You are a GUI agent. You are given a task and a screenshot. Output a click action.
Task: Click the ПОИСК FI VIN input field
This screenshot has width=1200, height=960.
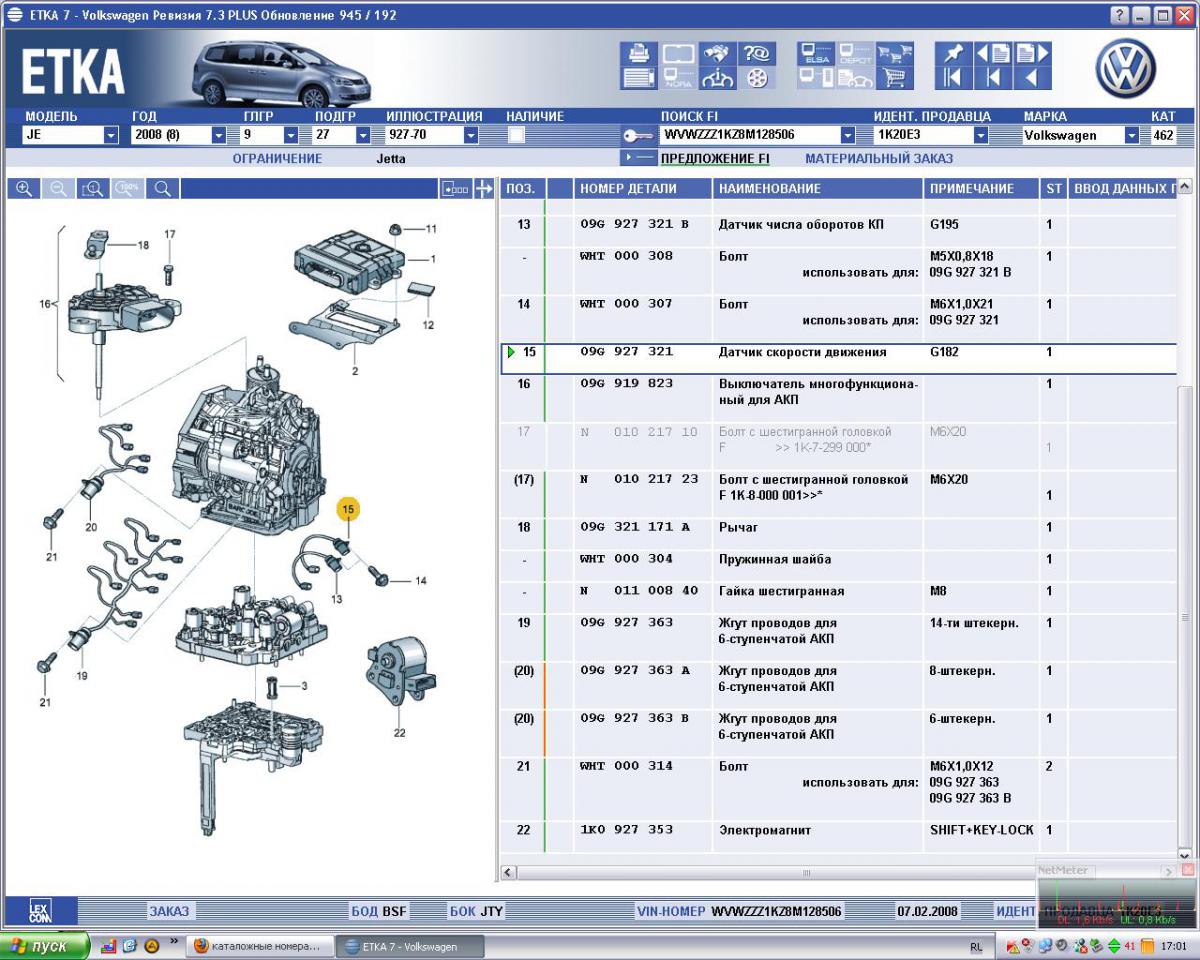[749, 135]
